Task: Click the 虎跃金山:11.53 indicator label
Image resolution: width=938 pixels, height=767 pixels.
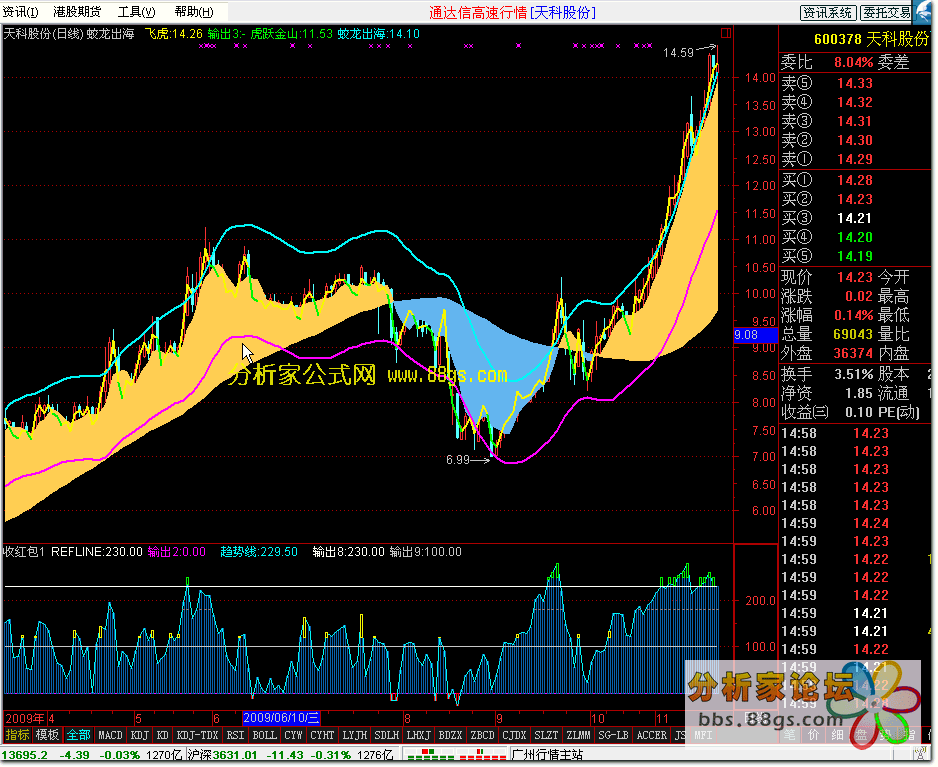Action: tap(291, 34)
